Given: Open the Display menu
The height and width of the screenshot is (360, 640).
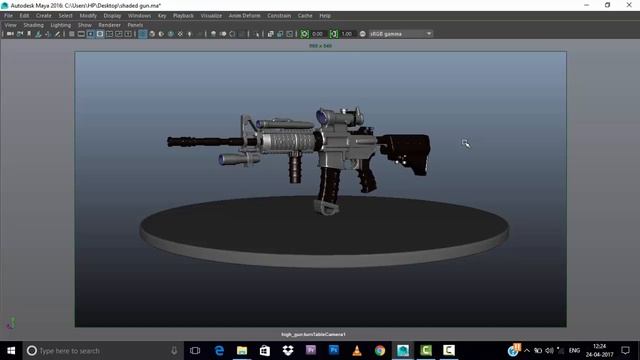Looking at the screenshot, I should (x=112, y=16).
